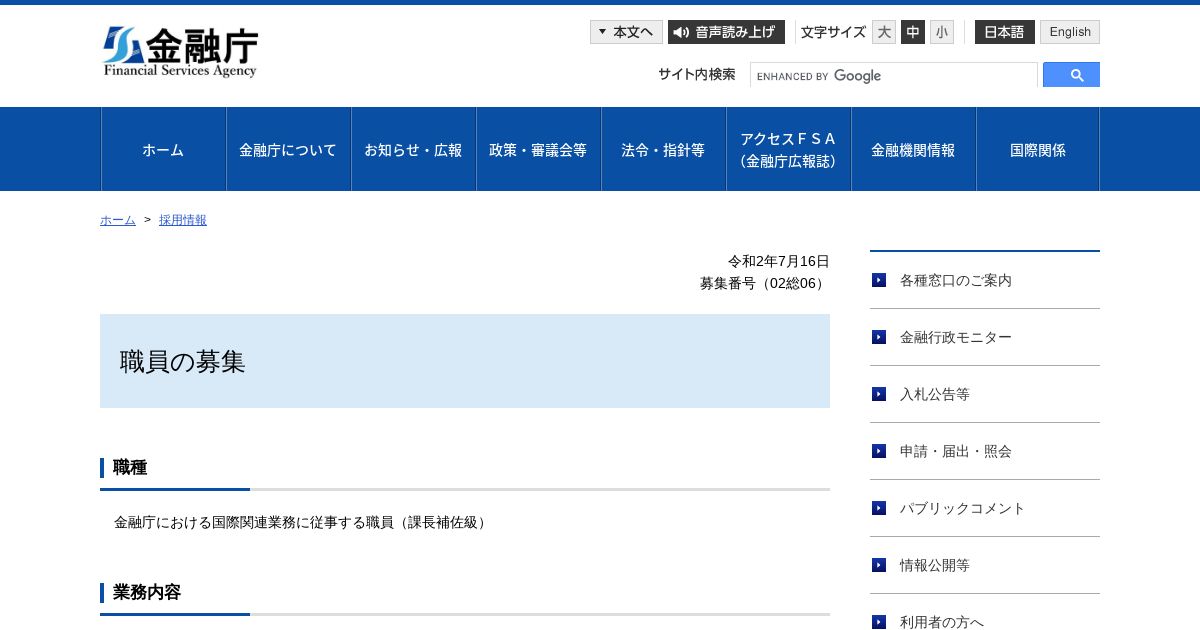The width and height of the screenshot is (1200, 630).
Task: Click the サイト内検索 label
Action: point(697,74)
